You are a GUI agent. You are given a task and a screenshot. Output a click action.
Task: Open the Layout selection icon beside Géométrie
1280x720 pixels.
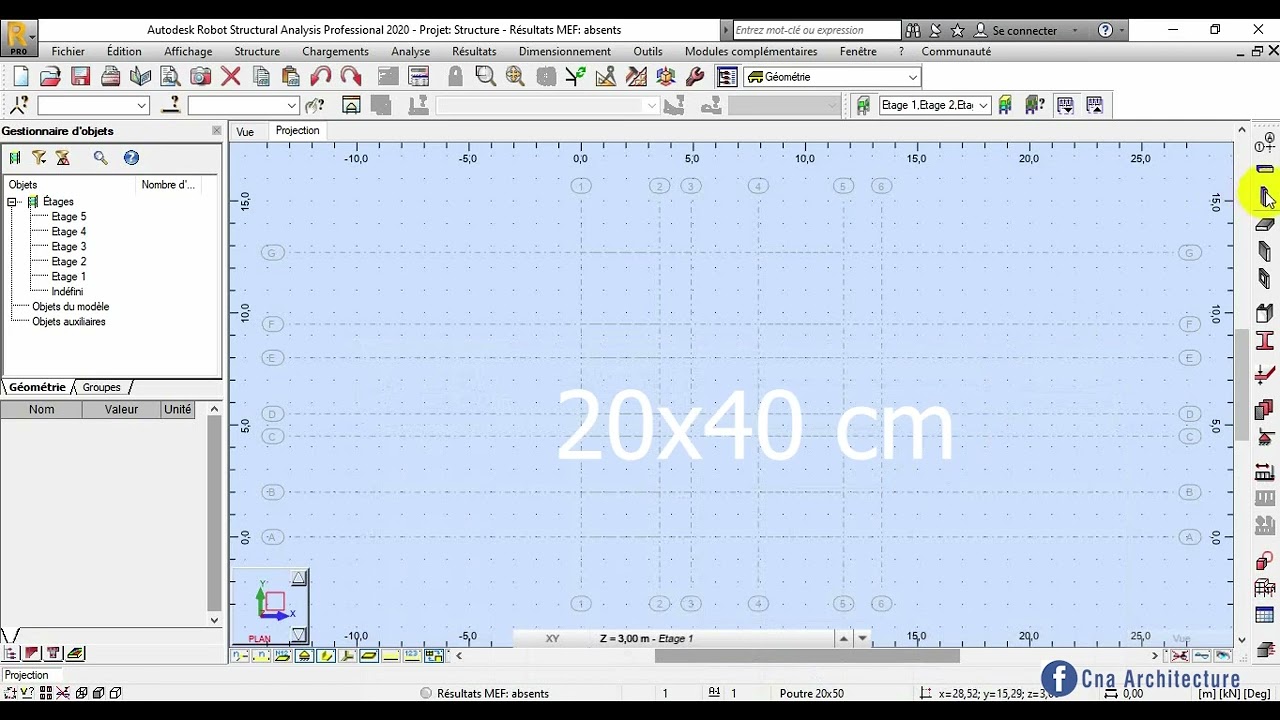coord(727,77)
